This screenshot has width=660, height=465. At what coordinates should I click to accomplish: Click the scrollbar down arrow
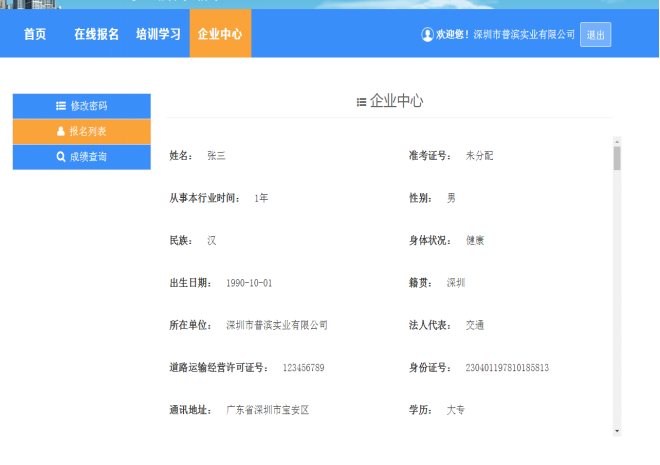pyautogui.click(x=617, y=431)
